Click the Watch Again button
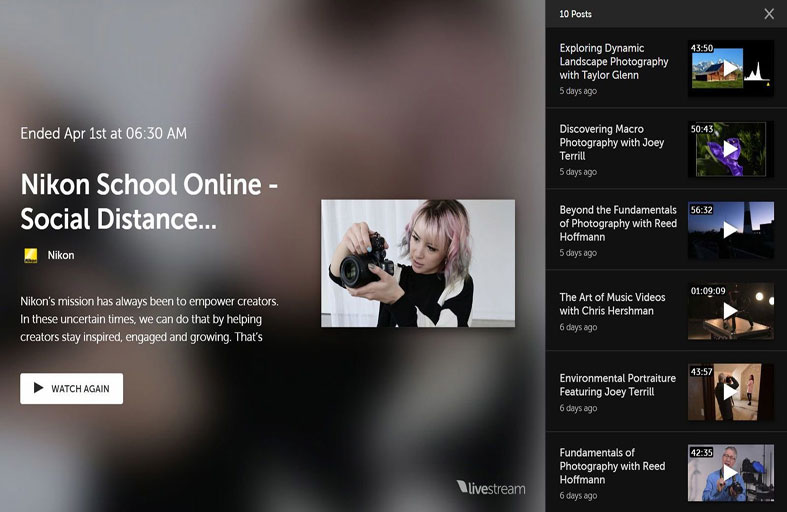 pyautogui.click(x=71, y=388)
